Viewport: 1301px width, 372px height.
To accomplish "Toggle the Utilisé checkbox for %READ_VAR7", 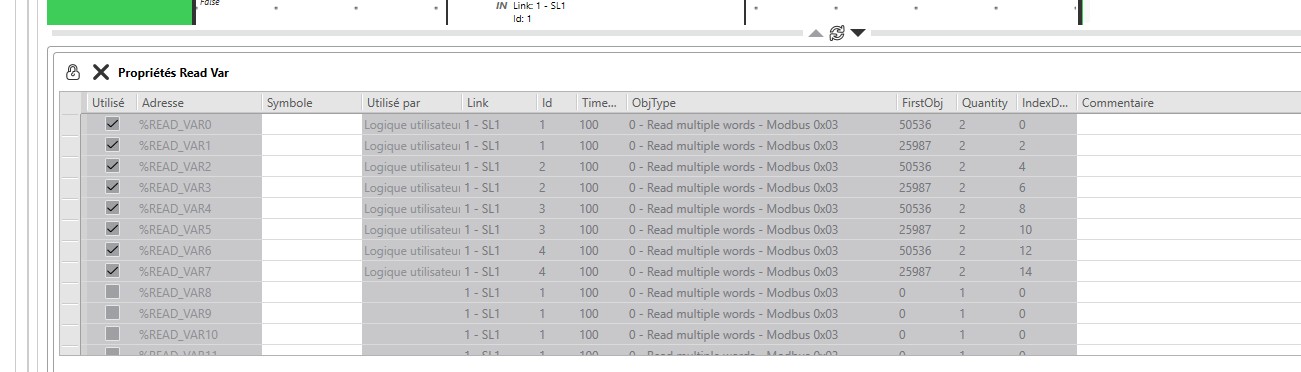I will coord(112,271).
